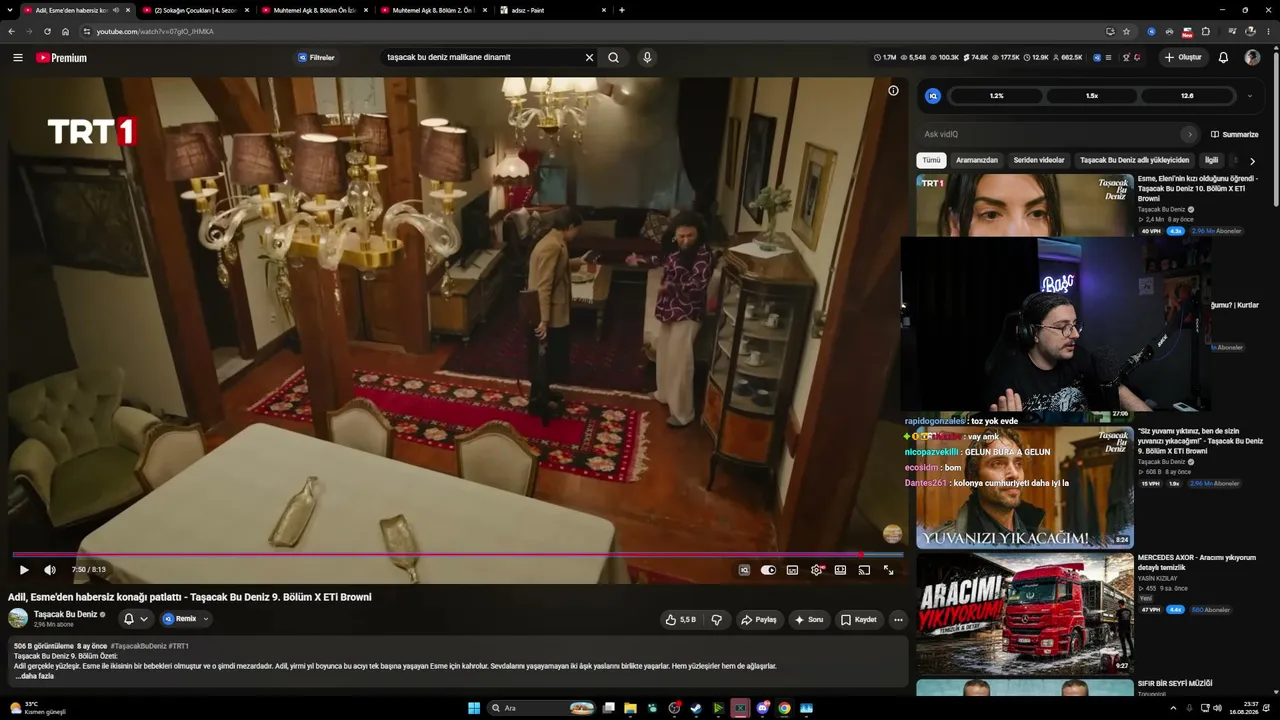Viewport: 1280px width, 720px height.
Task: Expand the vidIQ stats panel chevron
Action: pyautogui.click(x=1249, y=96)
